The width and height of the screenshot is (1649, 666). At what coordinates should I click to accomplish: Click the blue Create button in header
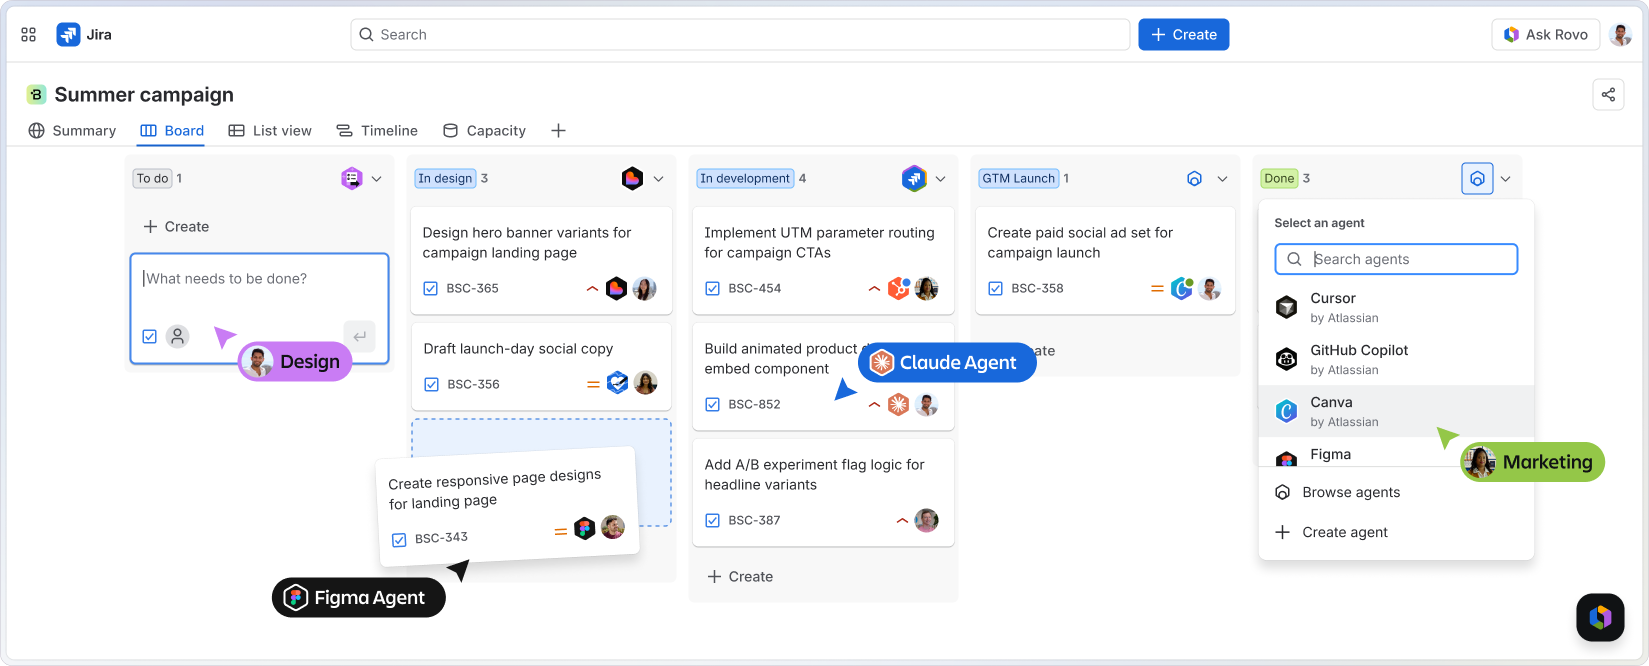1184,34
